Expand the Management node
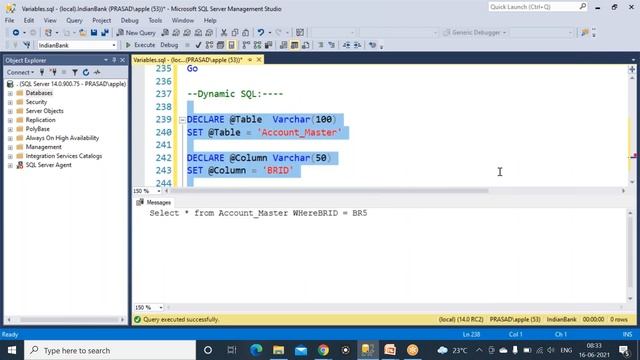This screenshot has width=640, height=360. tap(10, 147)
